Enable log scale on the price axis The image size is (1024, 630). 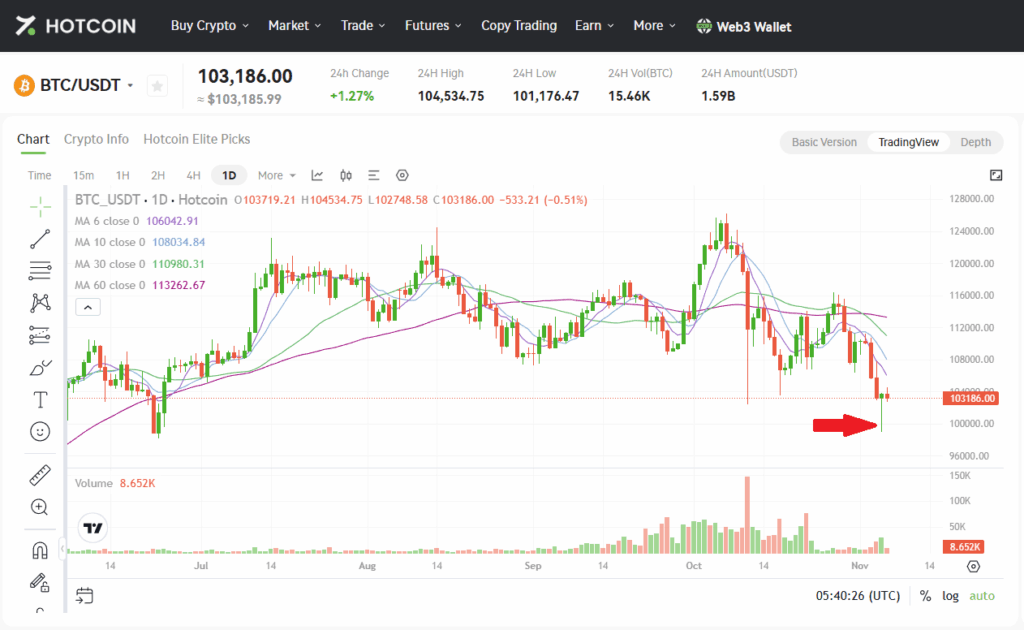coord(950,596)
